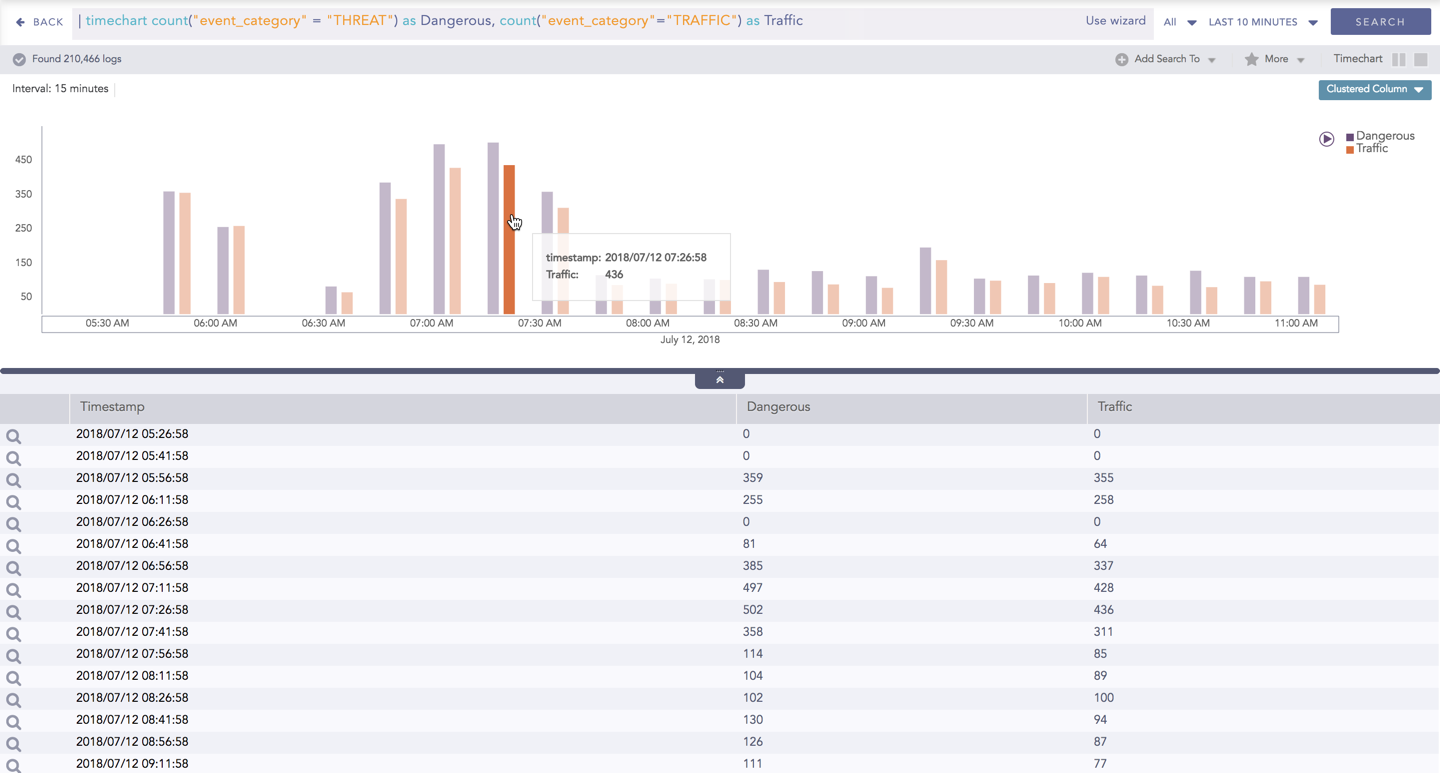Click the play icon beside the legend
This screenshot has height=773, width=1441.
(1326, 139)
